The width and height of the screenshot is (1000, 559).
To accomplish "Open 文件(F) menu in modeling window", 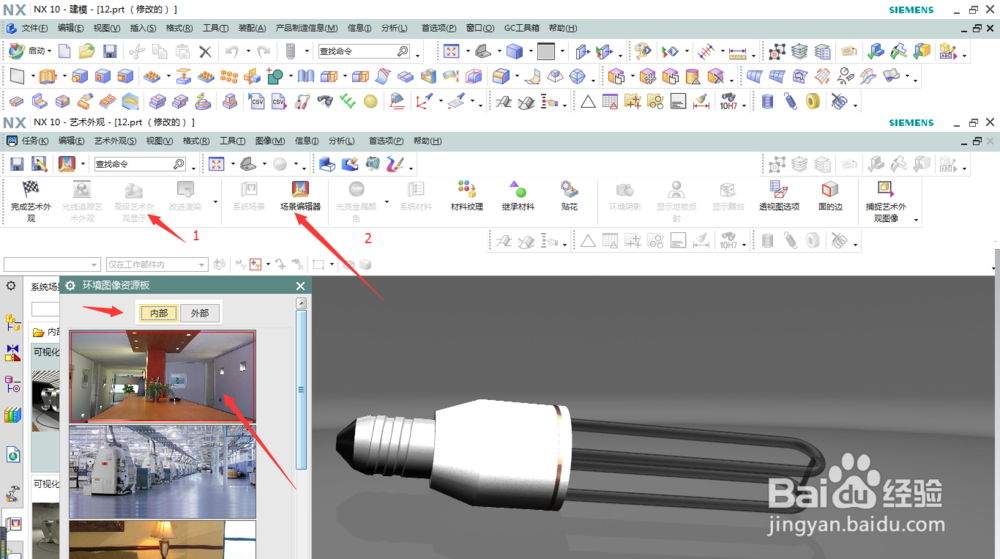I will [x=34, y=28].
